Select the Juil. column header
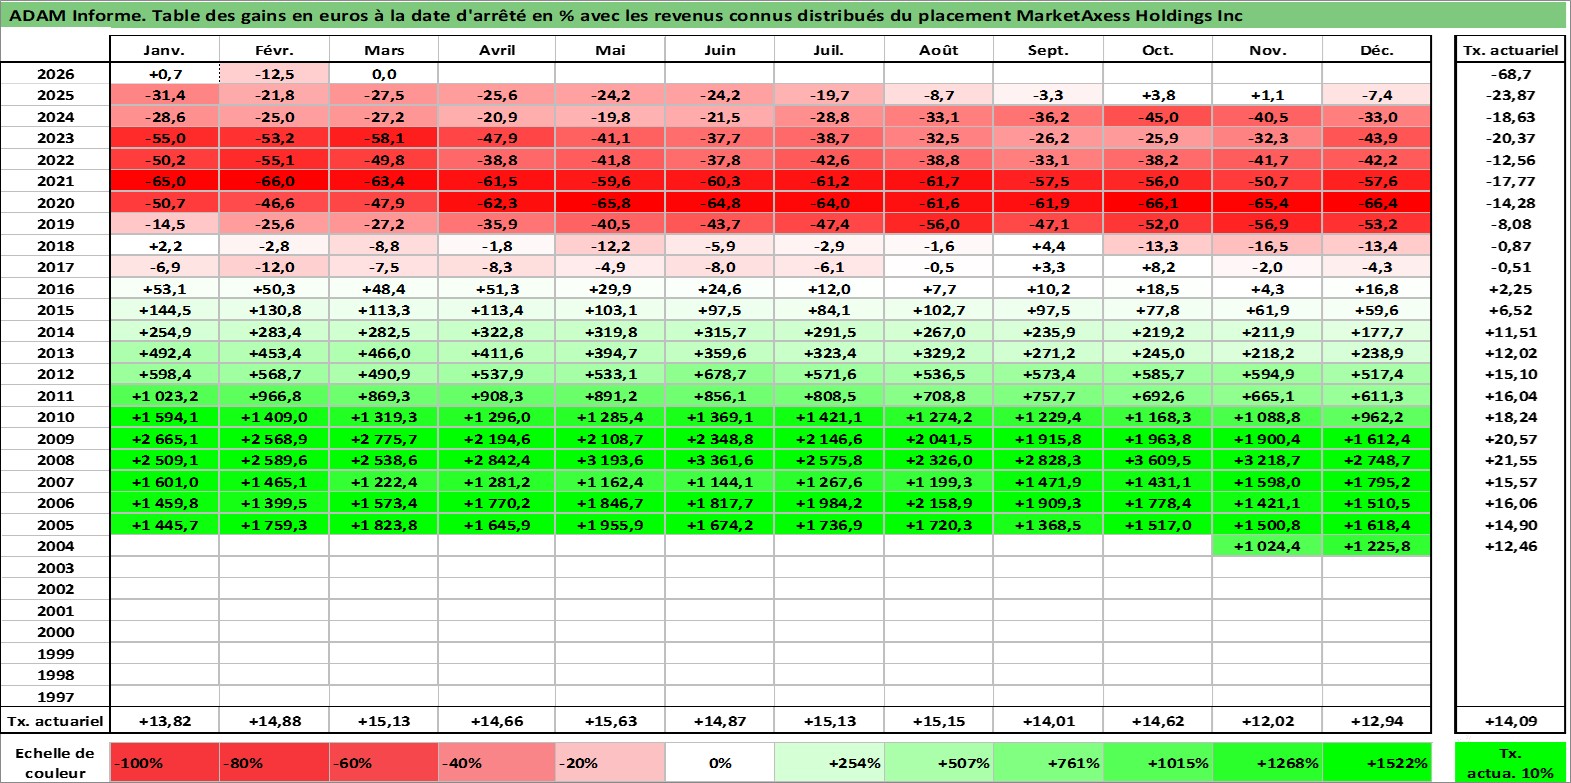Image resolution: width=1571 pixels, height=783 pixels. pyautogui.click(x=829, y=50)
